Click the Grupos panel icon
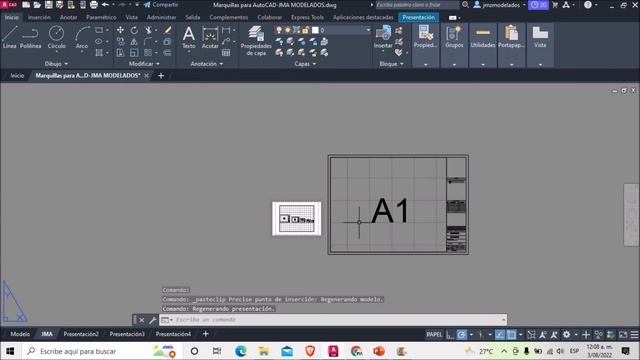This screenshot has width=640, height=360. pyautogui.click(x=454, y=37)
